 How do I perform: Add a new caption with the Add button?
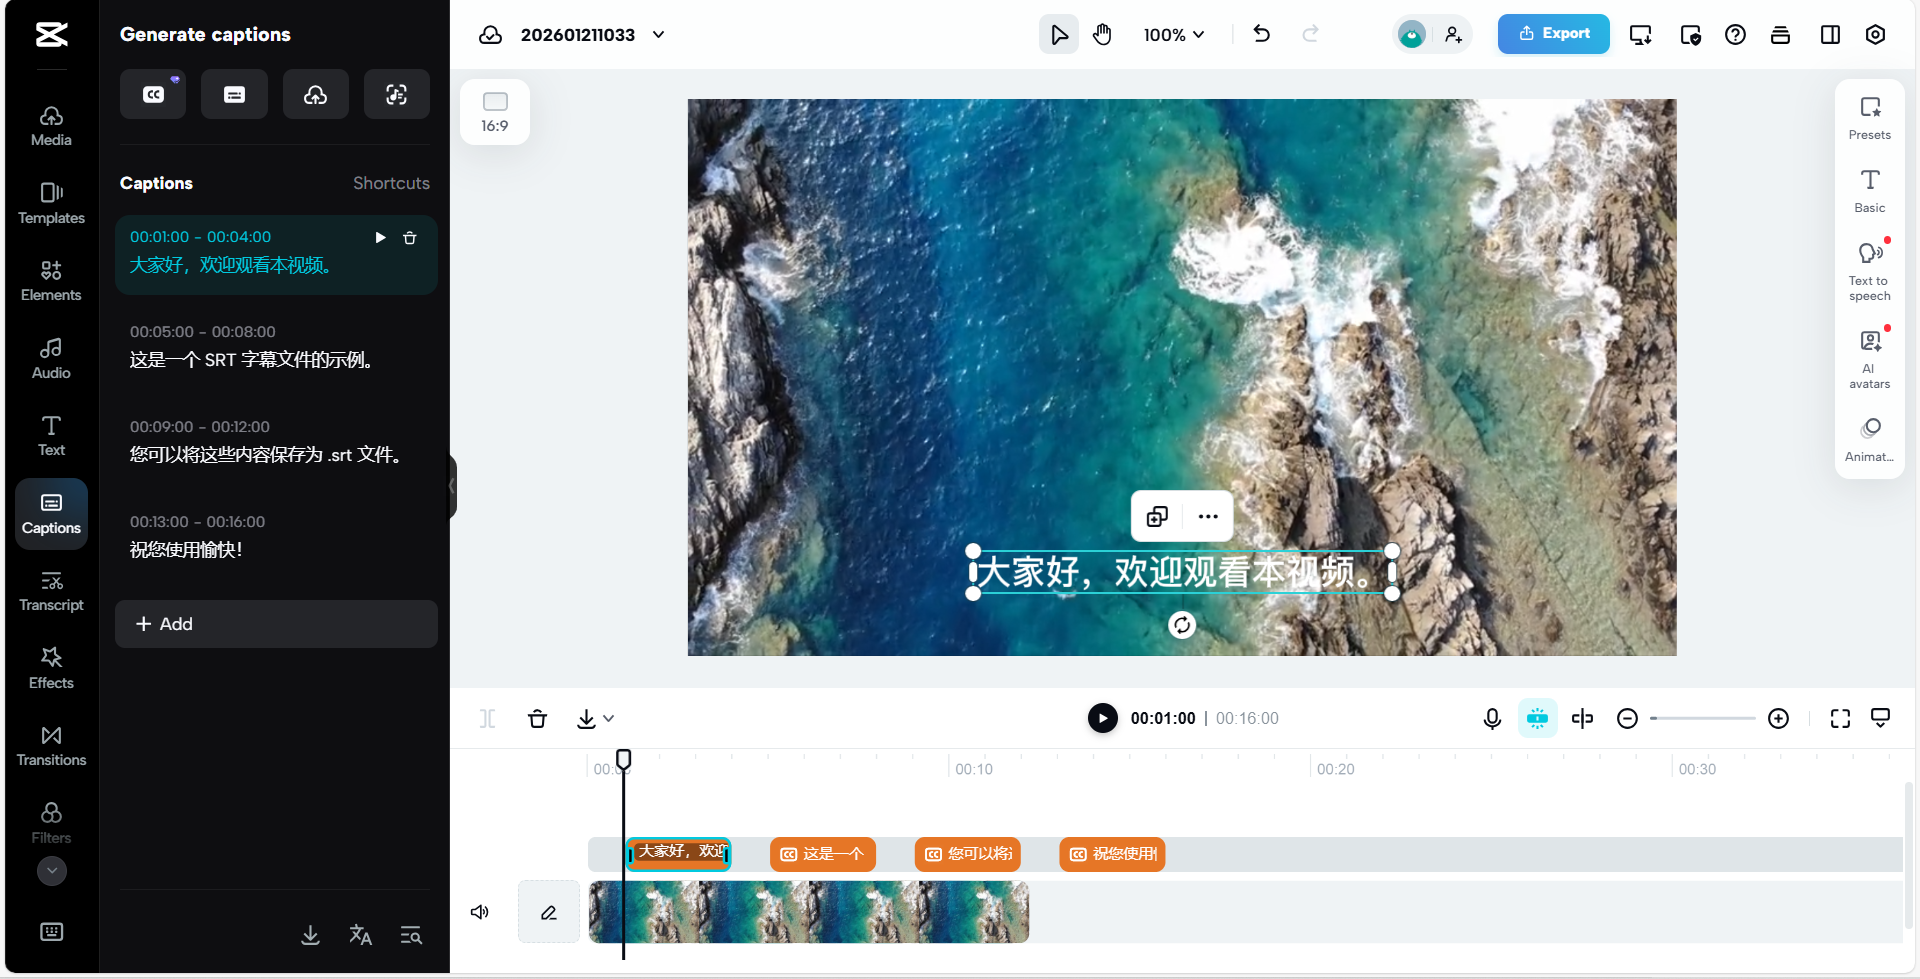tap(276, 623)
